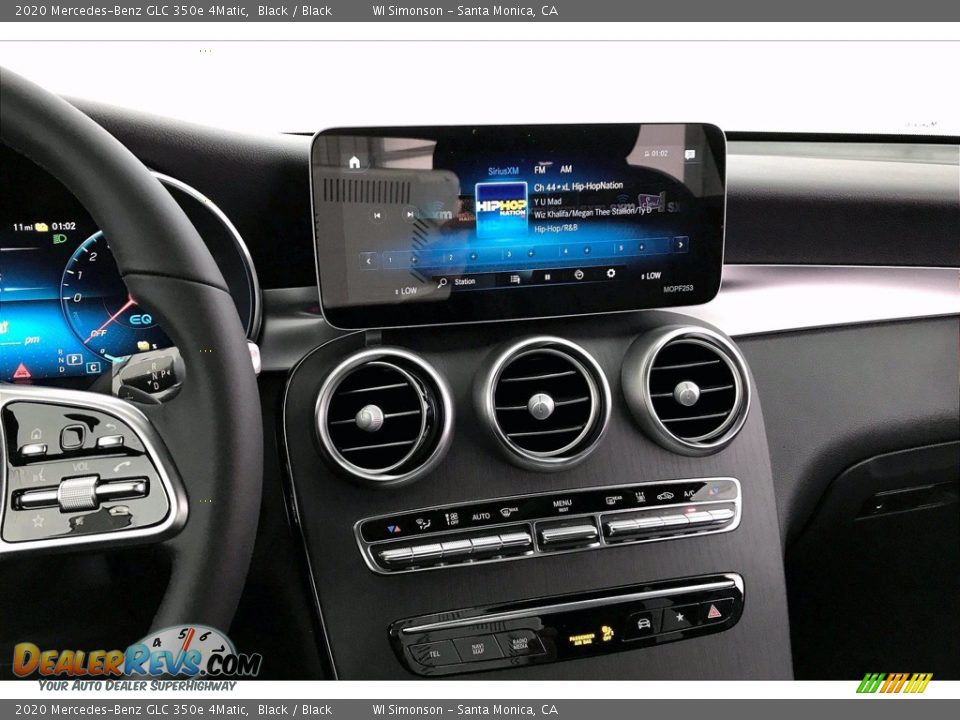
Task: Tap the skip-forward track icon on the screen
Action: point(410,213)
